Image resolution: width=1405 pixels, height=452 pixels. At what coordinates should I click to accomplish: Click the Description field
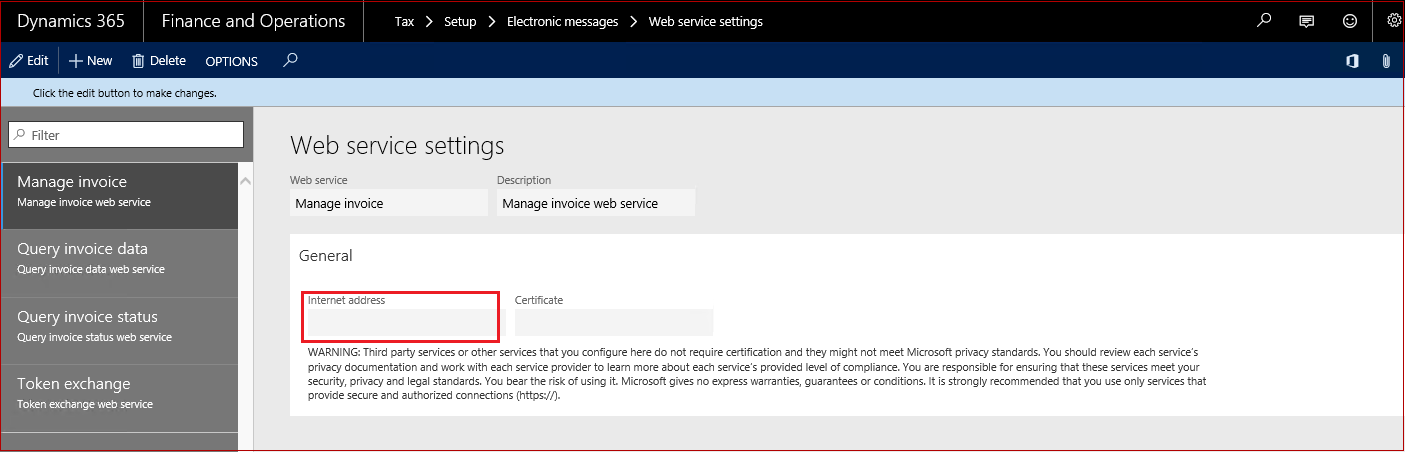click(595, 203)
